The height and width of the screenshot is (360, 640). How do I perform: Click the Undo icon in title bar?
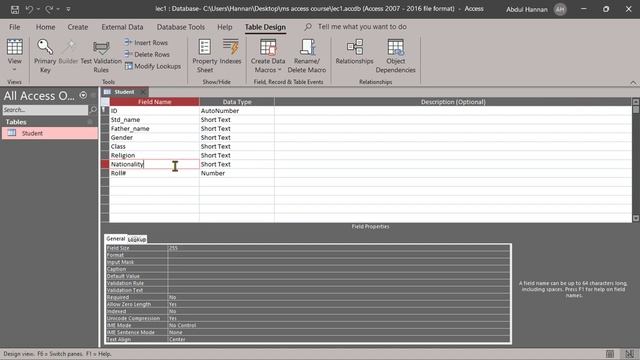[x=29, y=9]
